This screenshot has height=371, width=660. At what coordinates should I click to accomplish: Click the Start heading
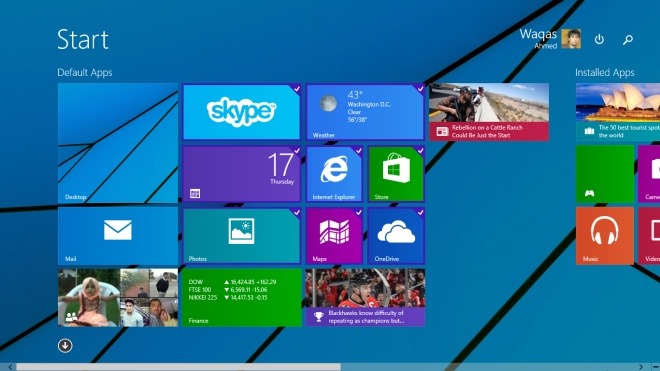point(83,40)
